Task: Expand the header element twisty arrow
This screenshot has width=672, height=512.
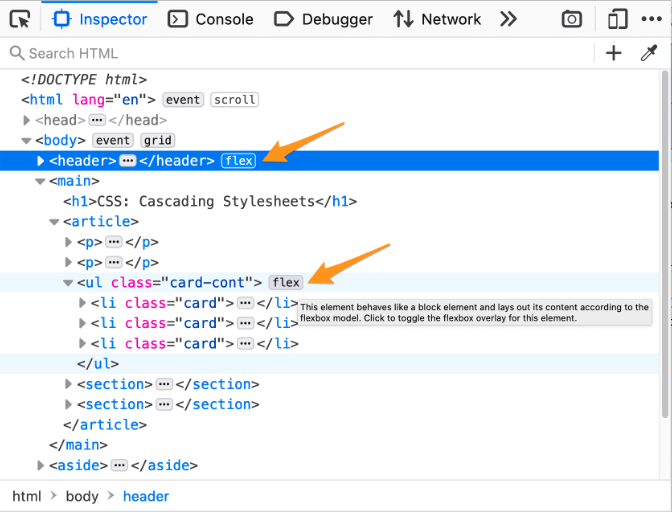Action: pos(41,161)
